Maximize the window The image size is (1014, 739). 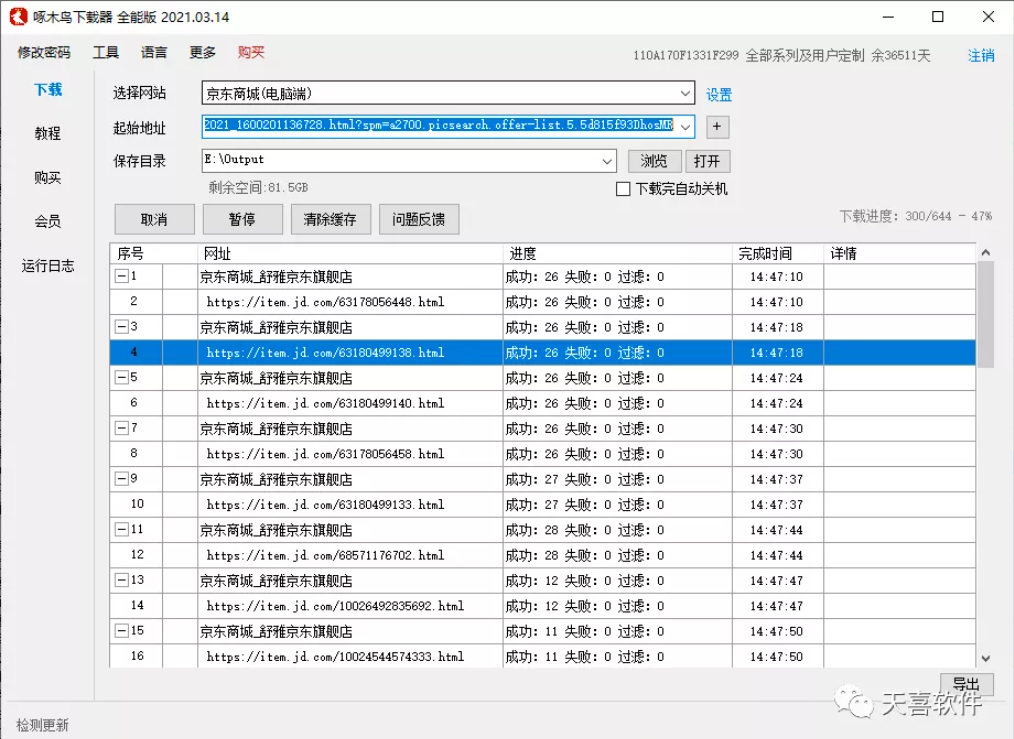(938, 17)
